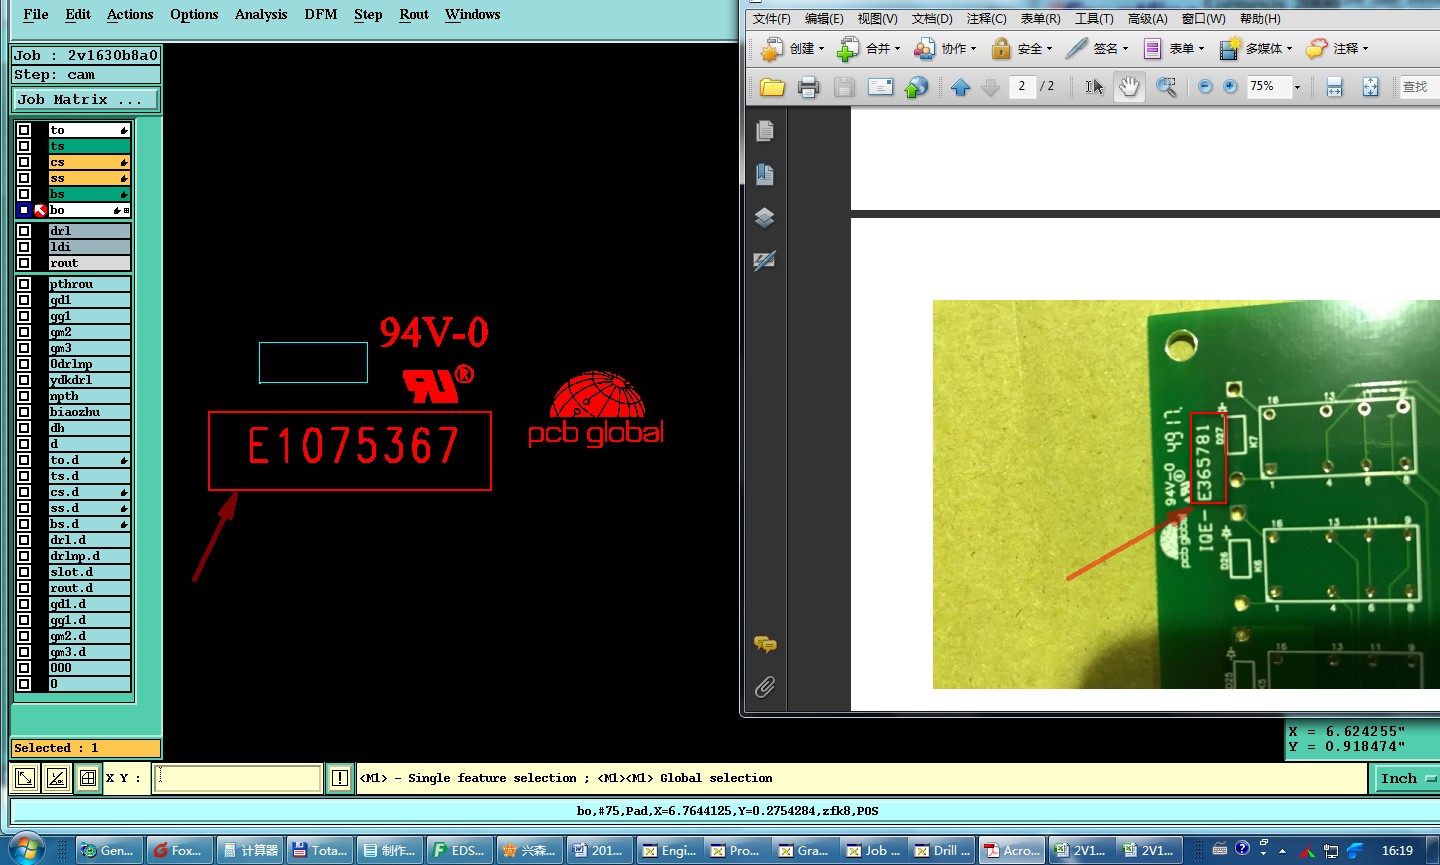
Task: Open the Attachments paperclip panel
Action: click(765, 687)
